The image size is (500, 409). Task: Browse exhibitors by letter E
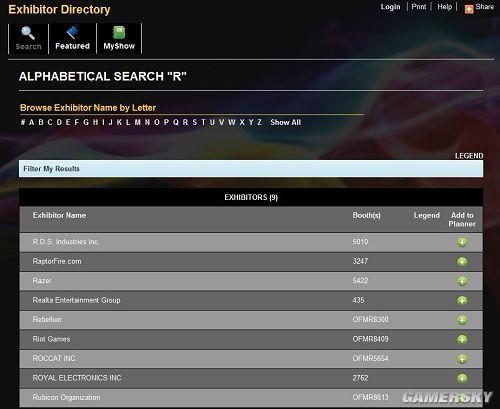[x=68, y=122]
